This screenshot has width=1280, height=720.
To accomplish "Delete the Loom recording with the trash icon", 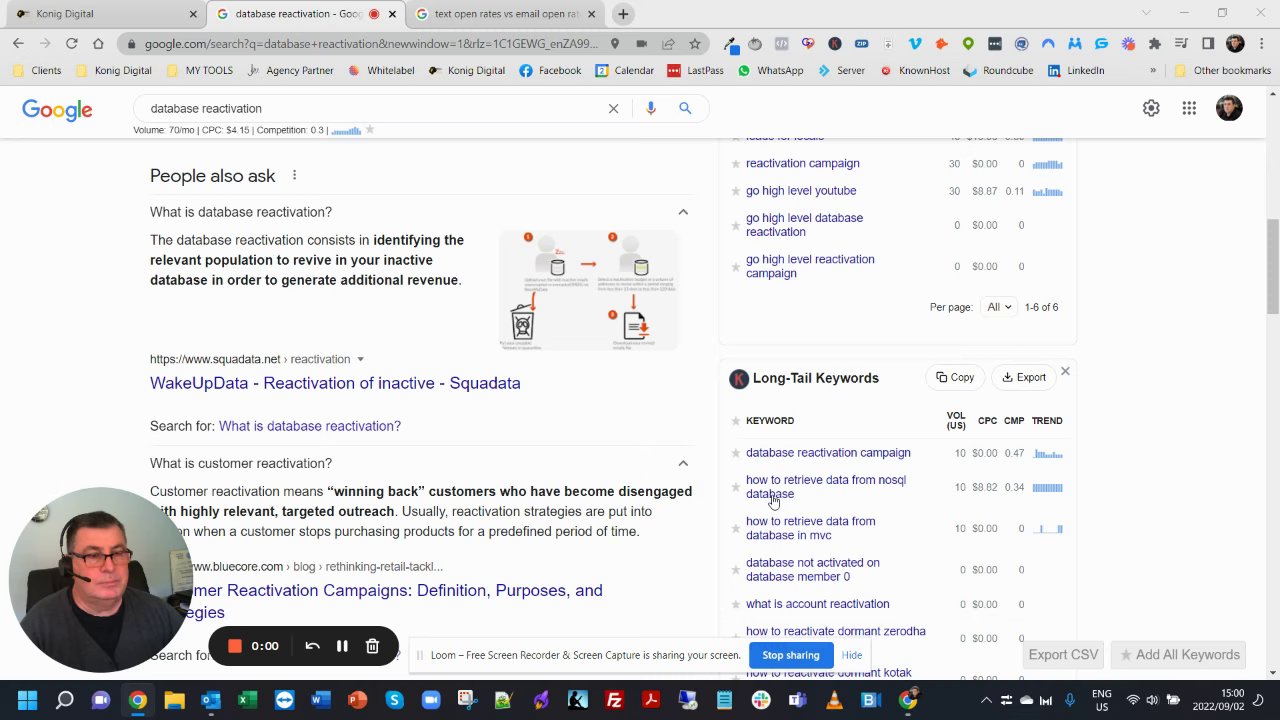I will coord(372,646).
